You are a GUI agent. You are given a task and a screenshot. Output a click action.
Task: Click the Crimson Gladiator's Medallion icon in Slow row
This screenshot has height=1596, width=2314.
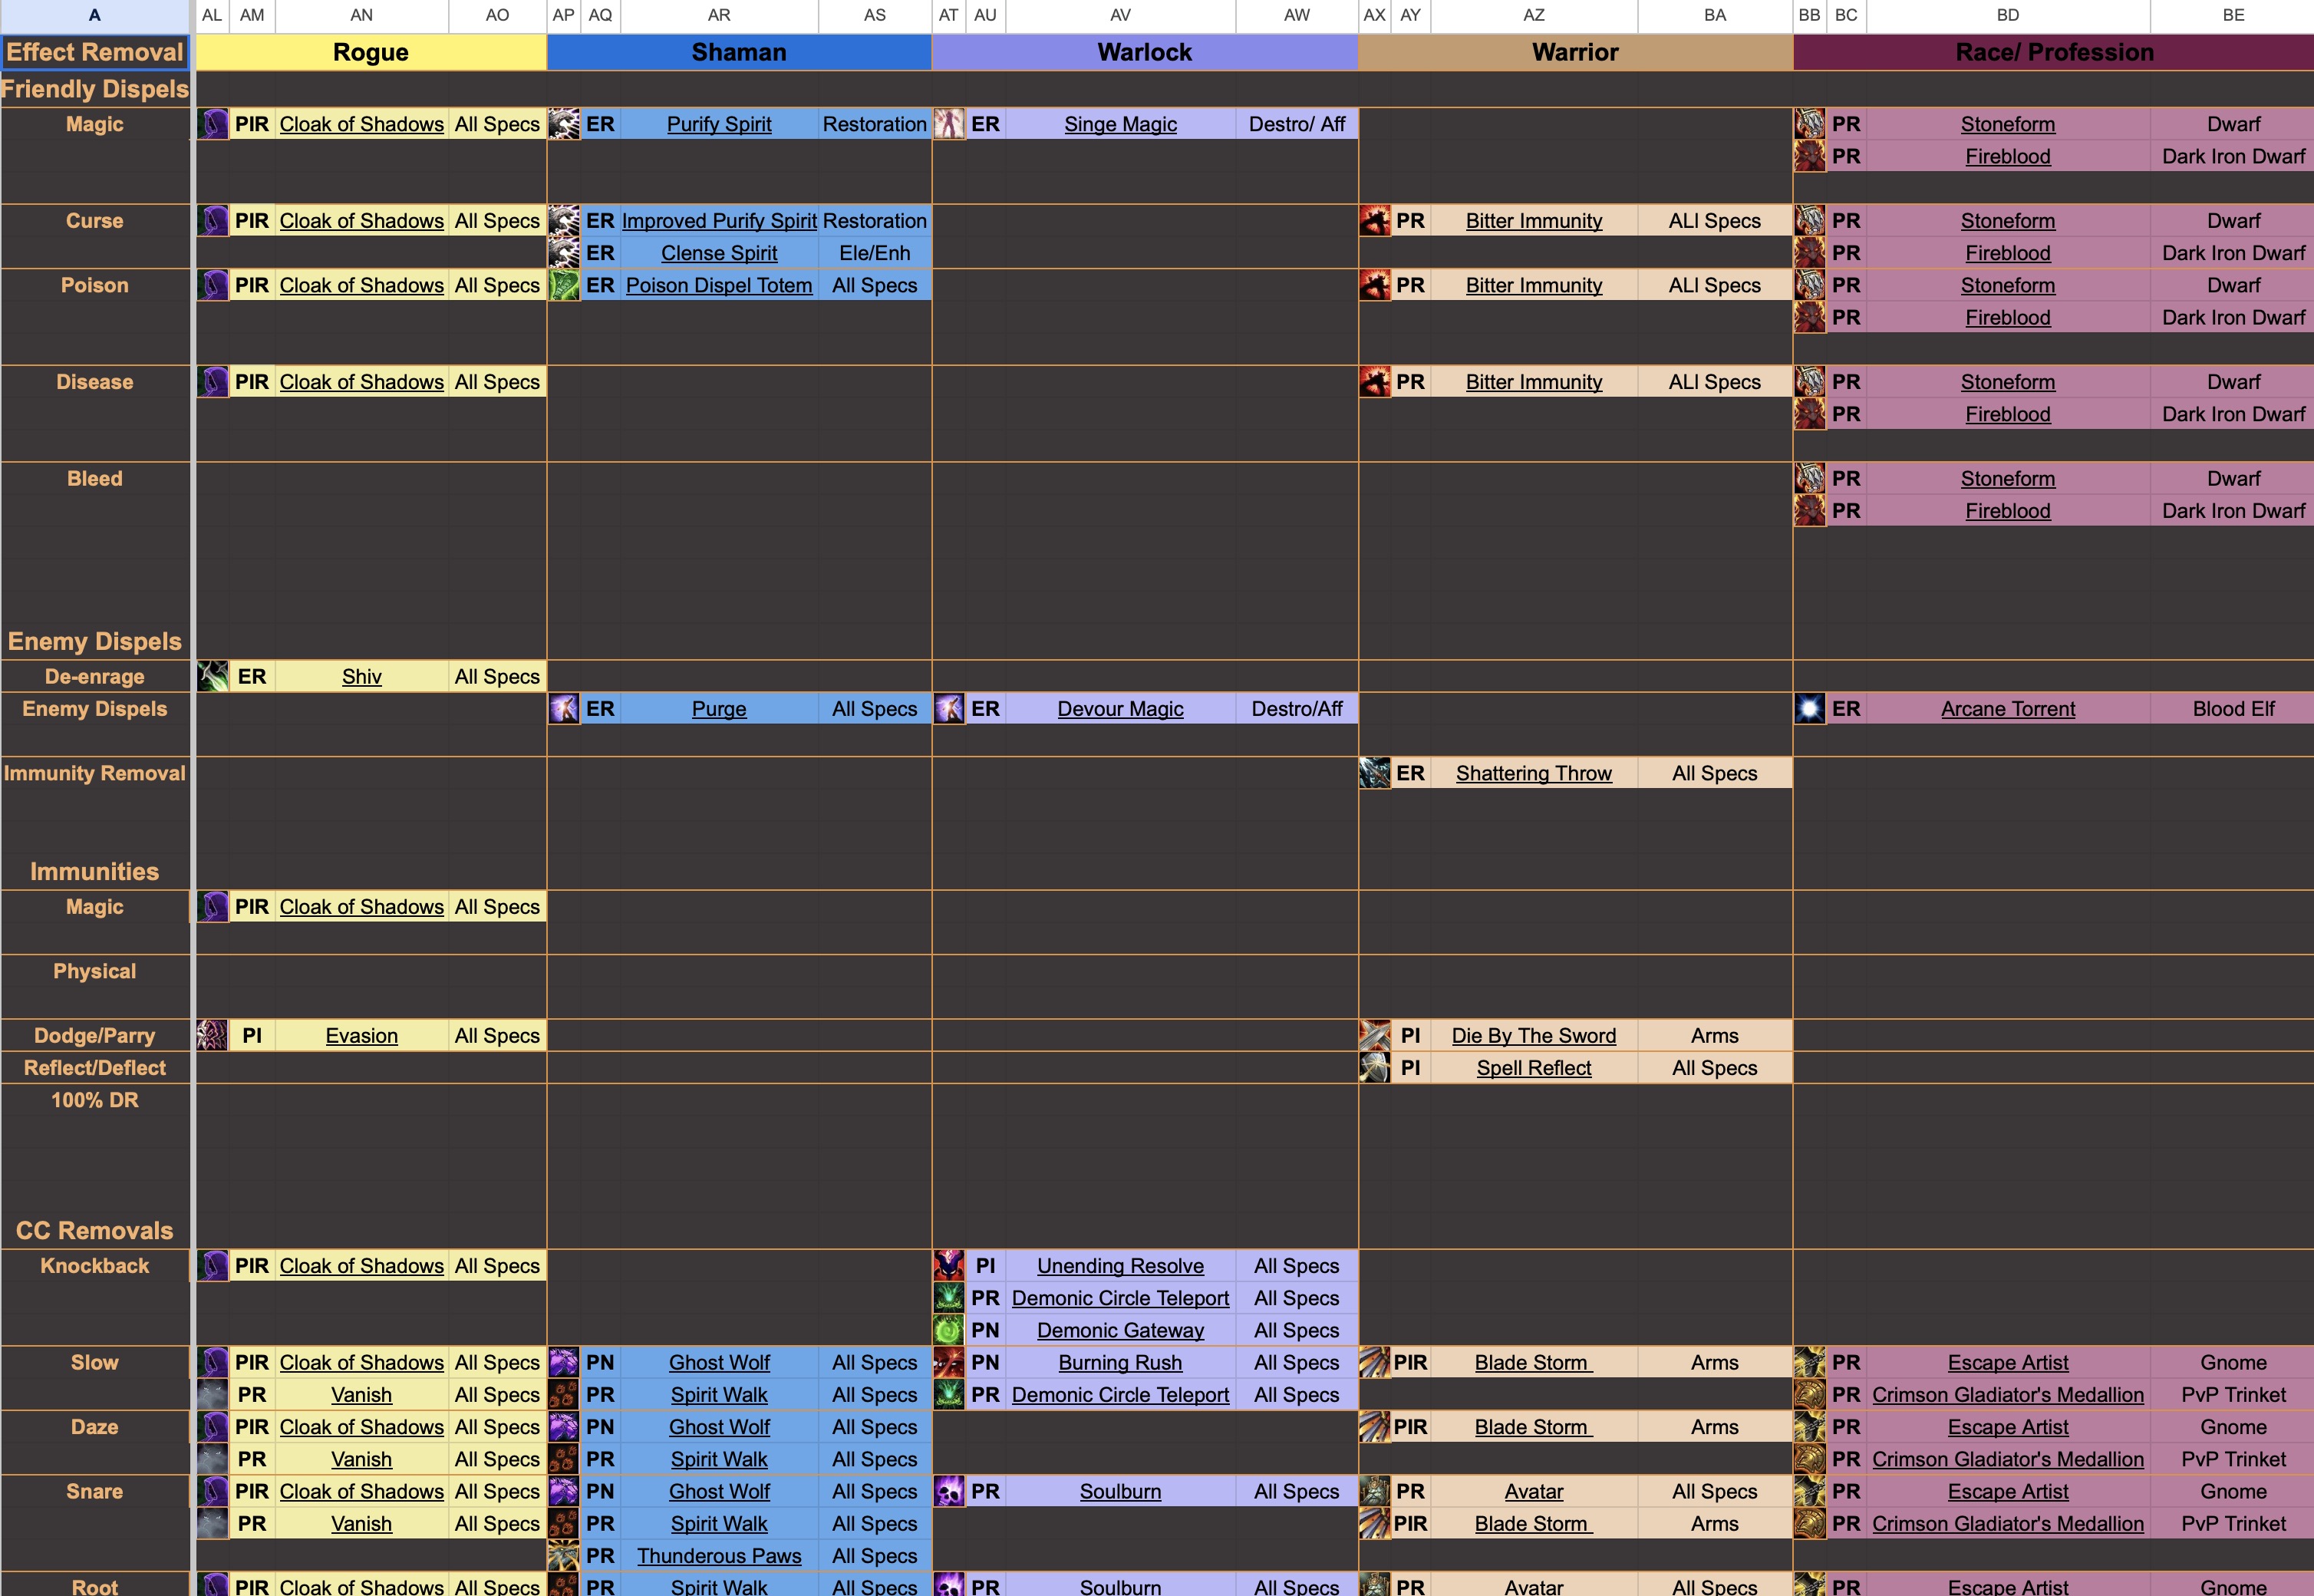tap(1810, 1394)
